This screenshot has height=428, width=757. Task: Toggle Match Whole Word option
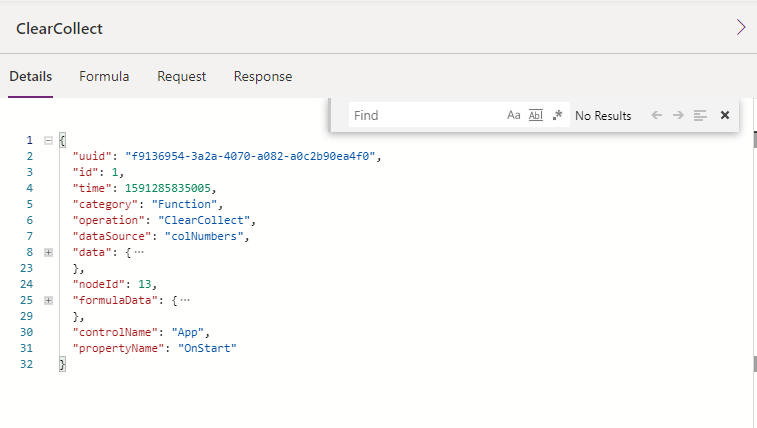(535, 115)
